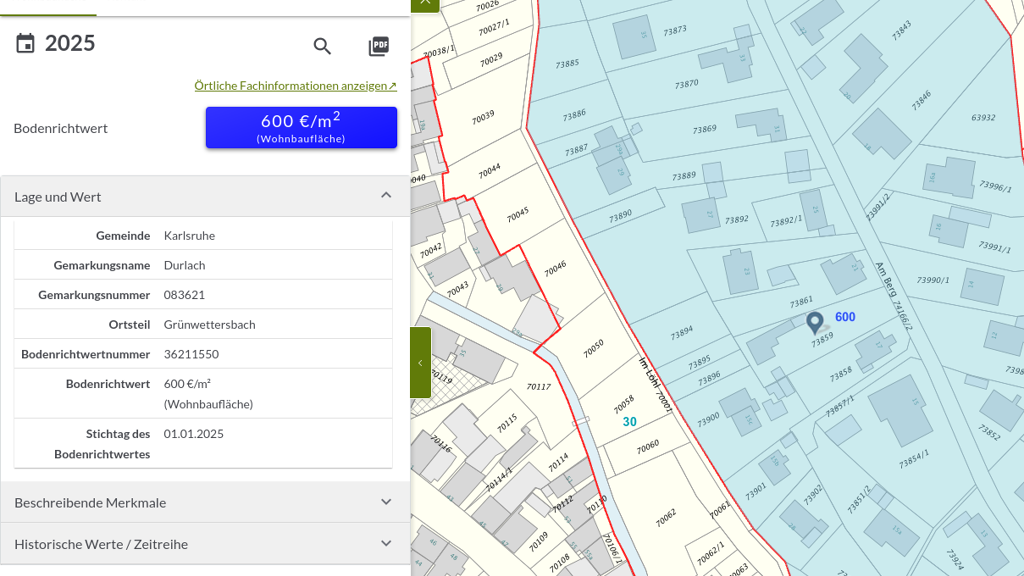Click the chevron icon of Beschreibende Merkmale
The height and width of the screenshot is (576, 1024).
[386, 502]
